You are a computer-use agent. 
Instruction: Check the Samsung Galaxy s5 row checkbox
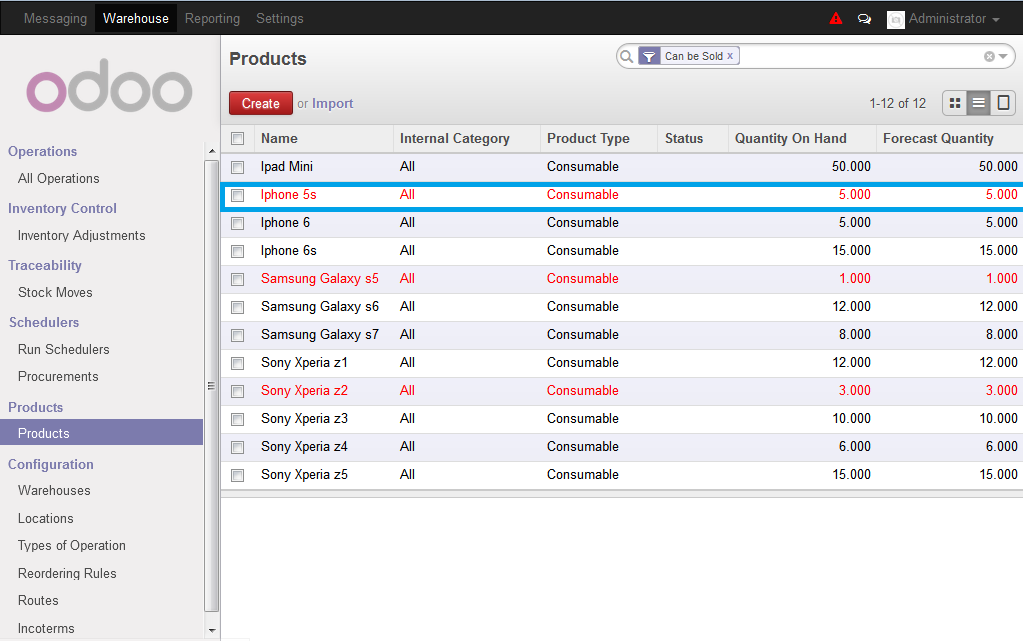(x=237, y=279)
